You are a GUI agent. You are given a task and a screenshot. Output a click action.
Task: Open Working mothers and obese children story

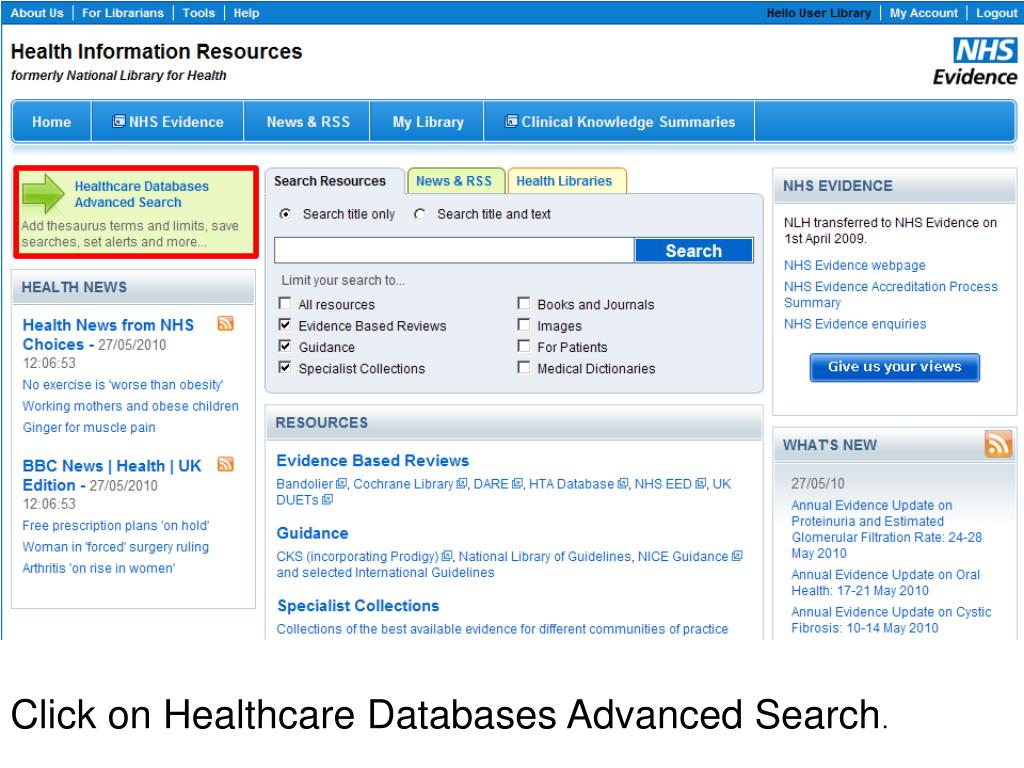coord(131,406)
